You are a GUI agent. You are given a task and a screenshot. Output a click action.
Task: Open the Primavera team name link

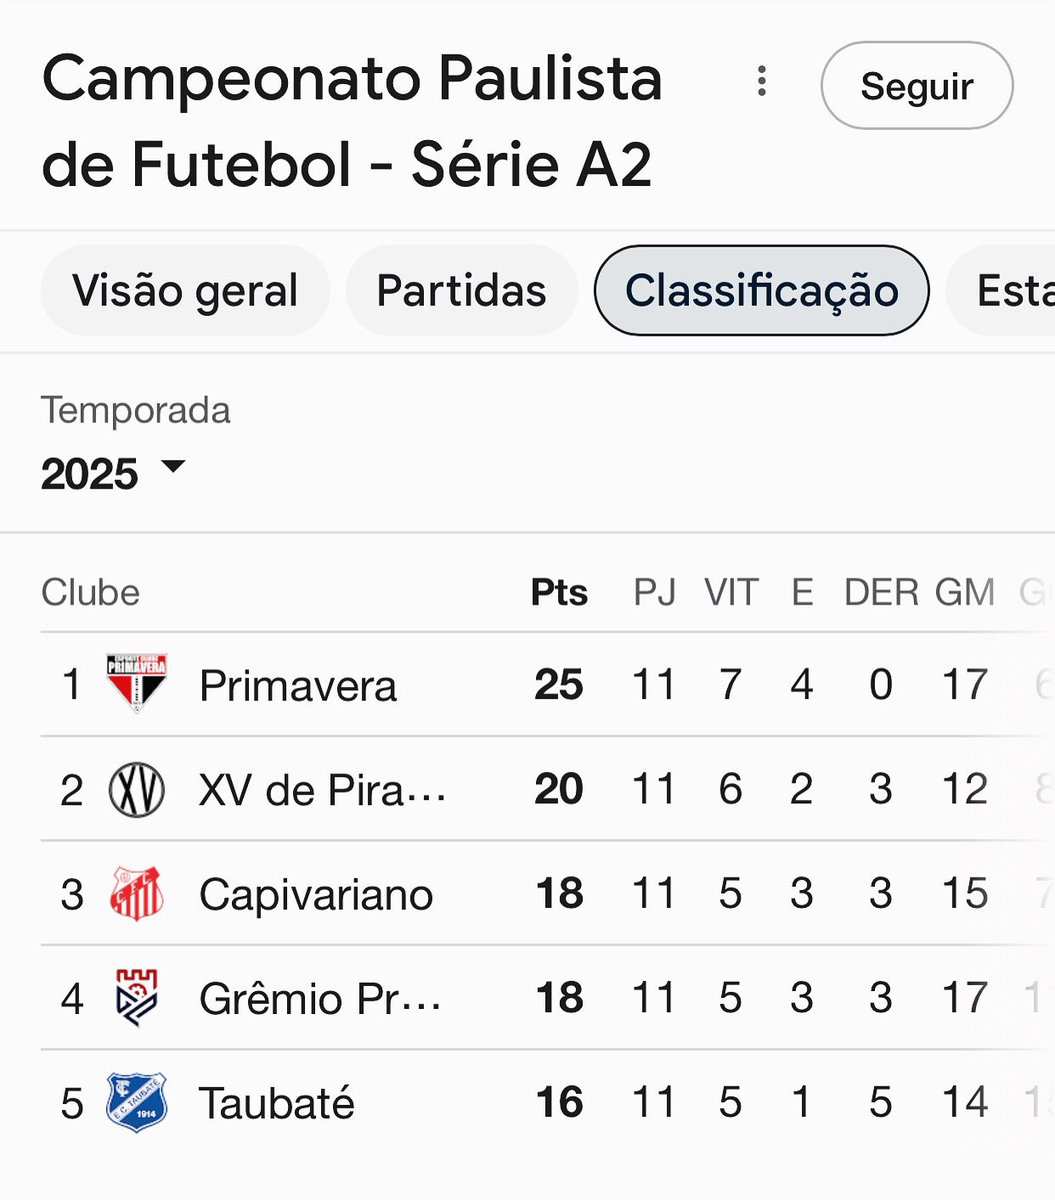point(298,686)
